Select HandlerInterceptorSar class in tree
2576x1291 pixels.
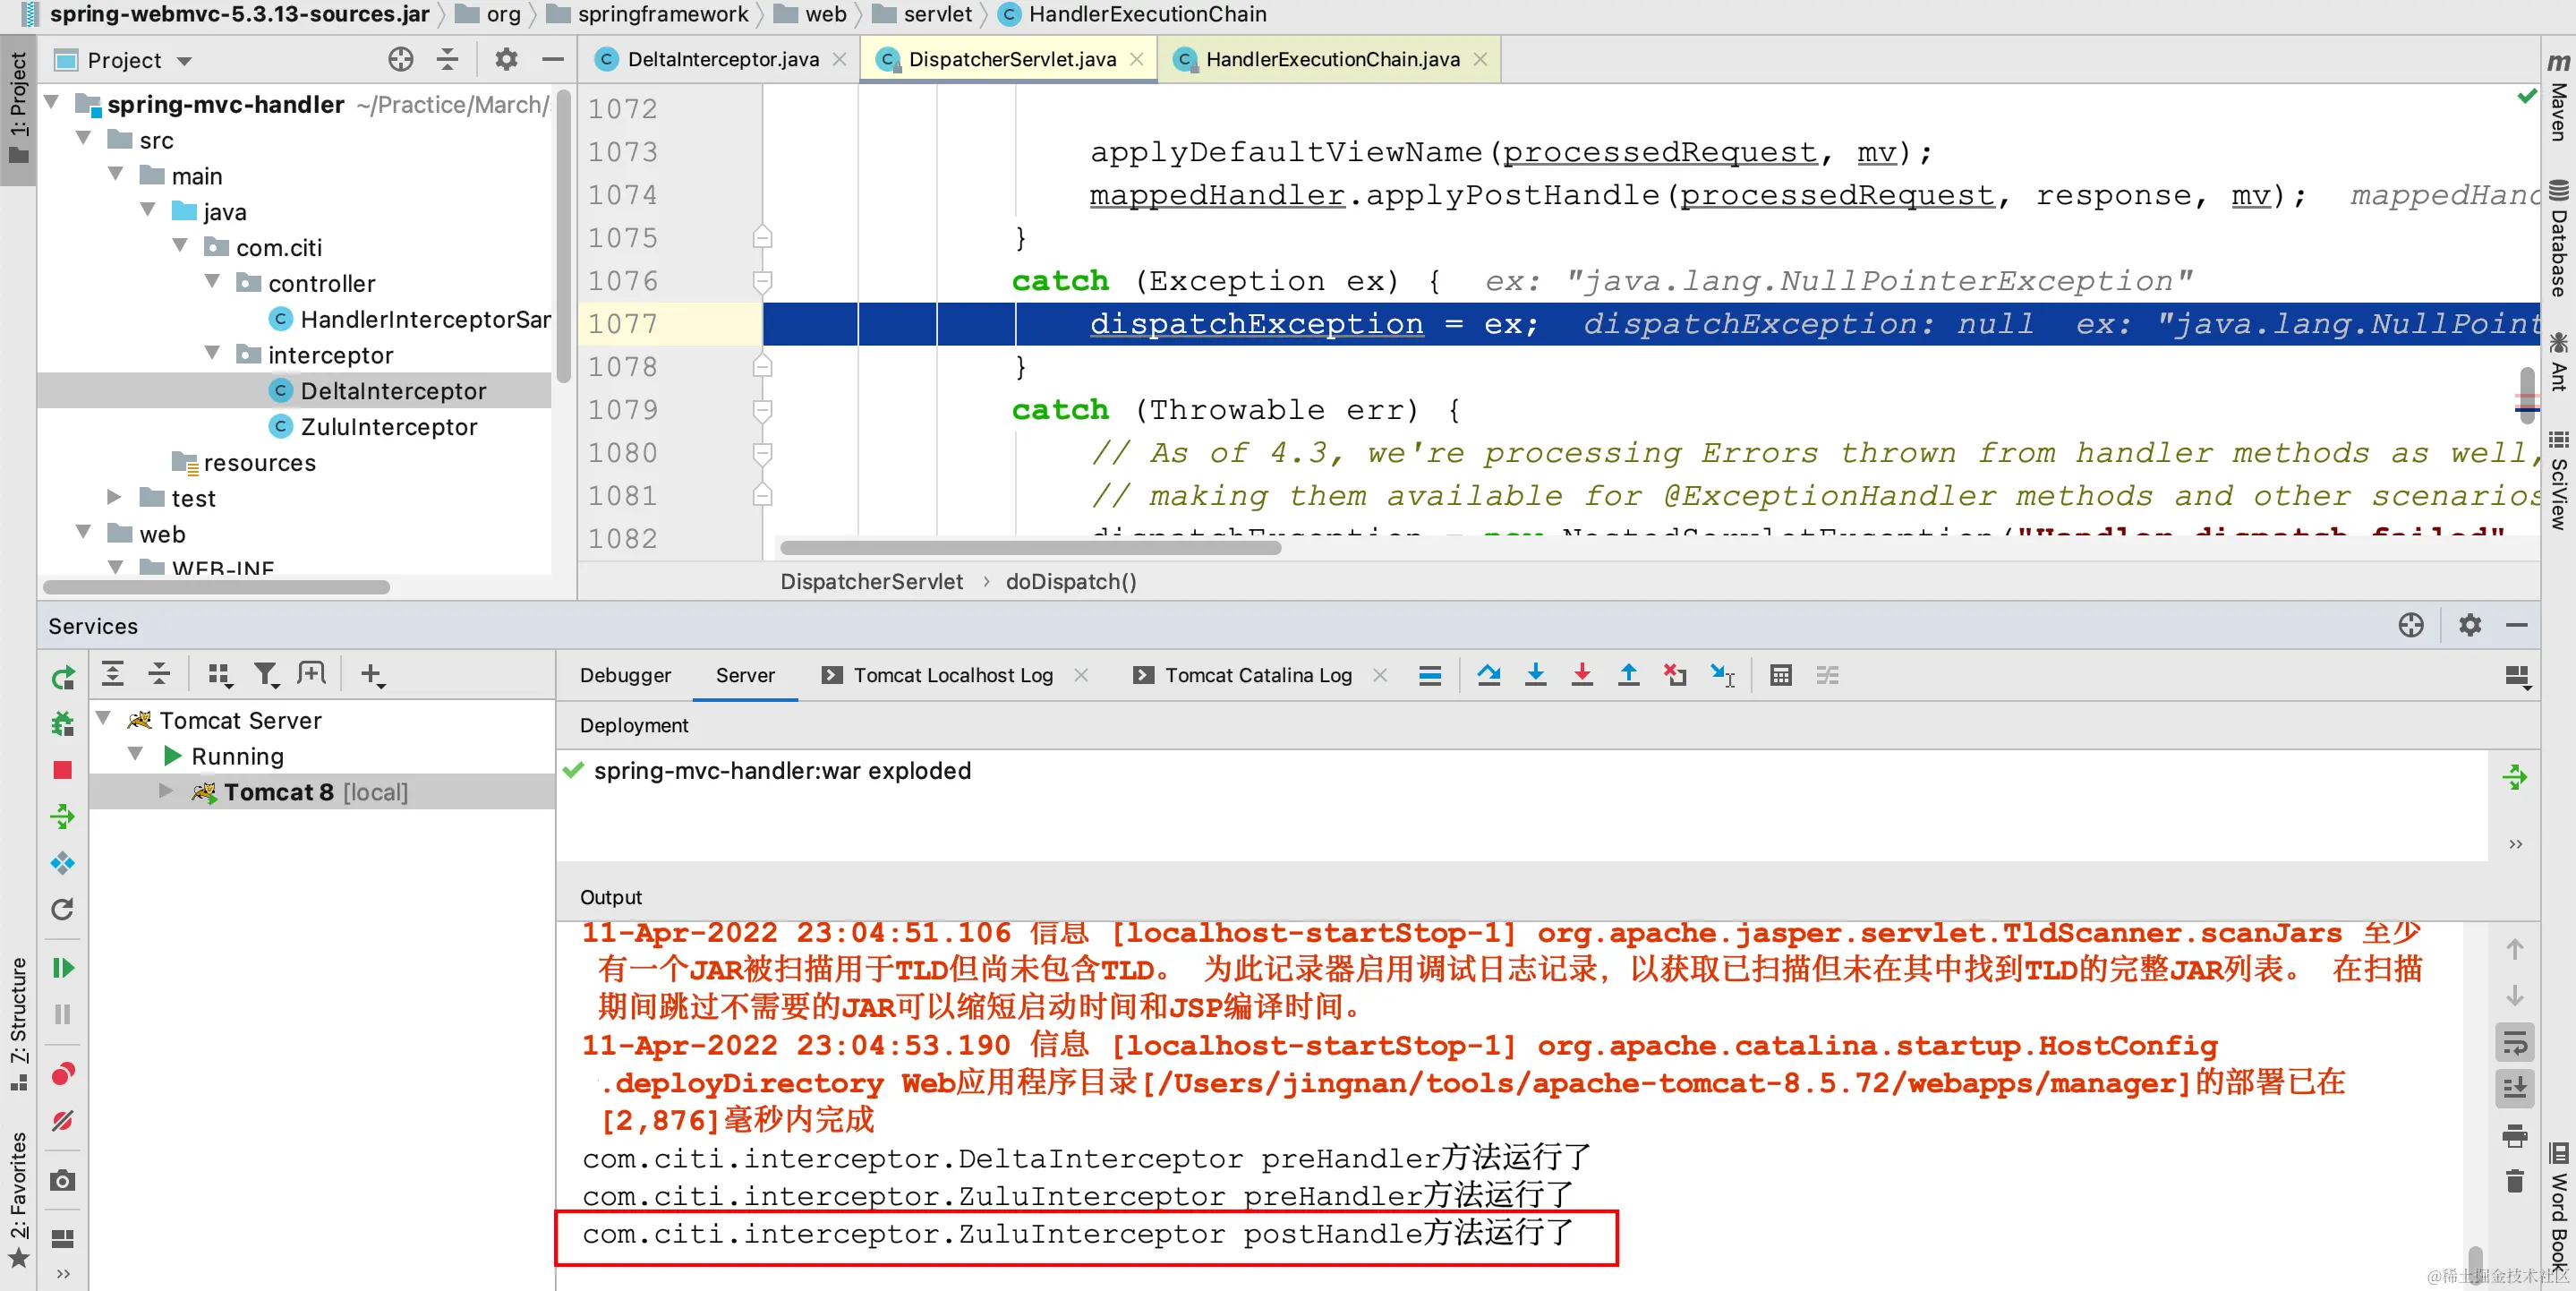click(x=424, y=319)
